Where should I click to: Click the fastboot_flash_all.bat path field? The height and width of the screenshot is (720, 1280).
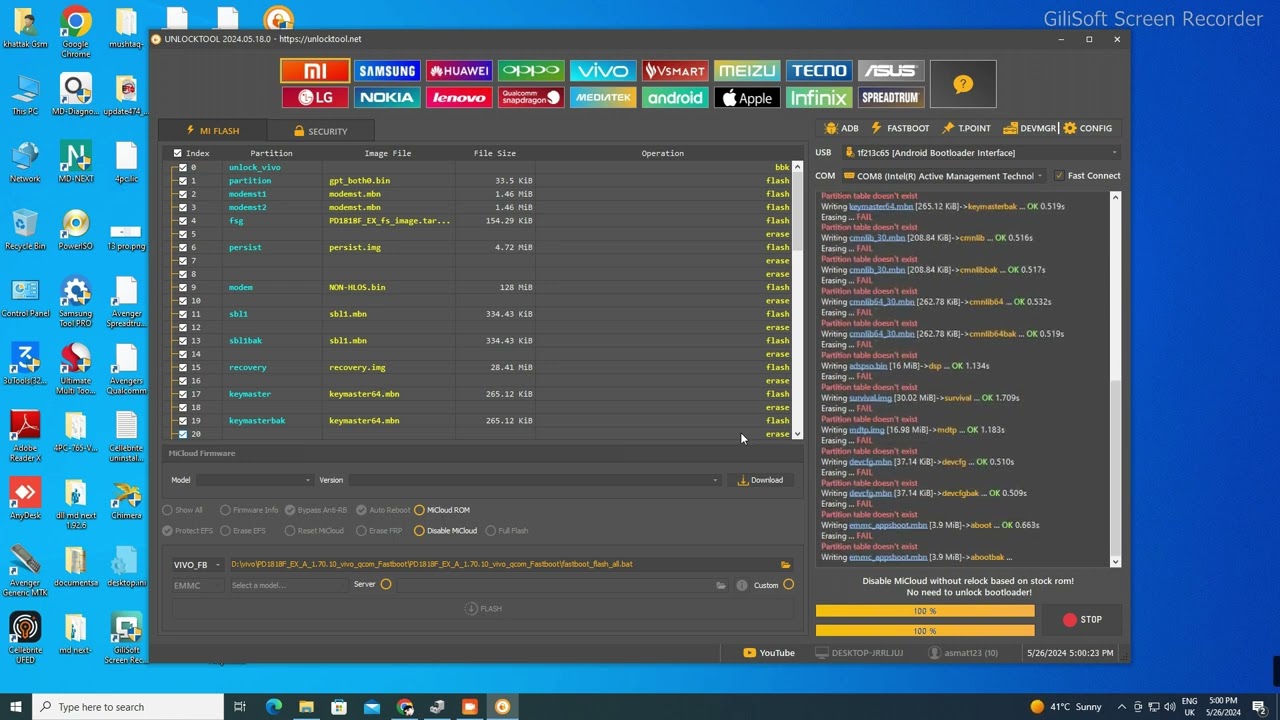pos(503,565)
